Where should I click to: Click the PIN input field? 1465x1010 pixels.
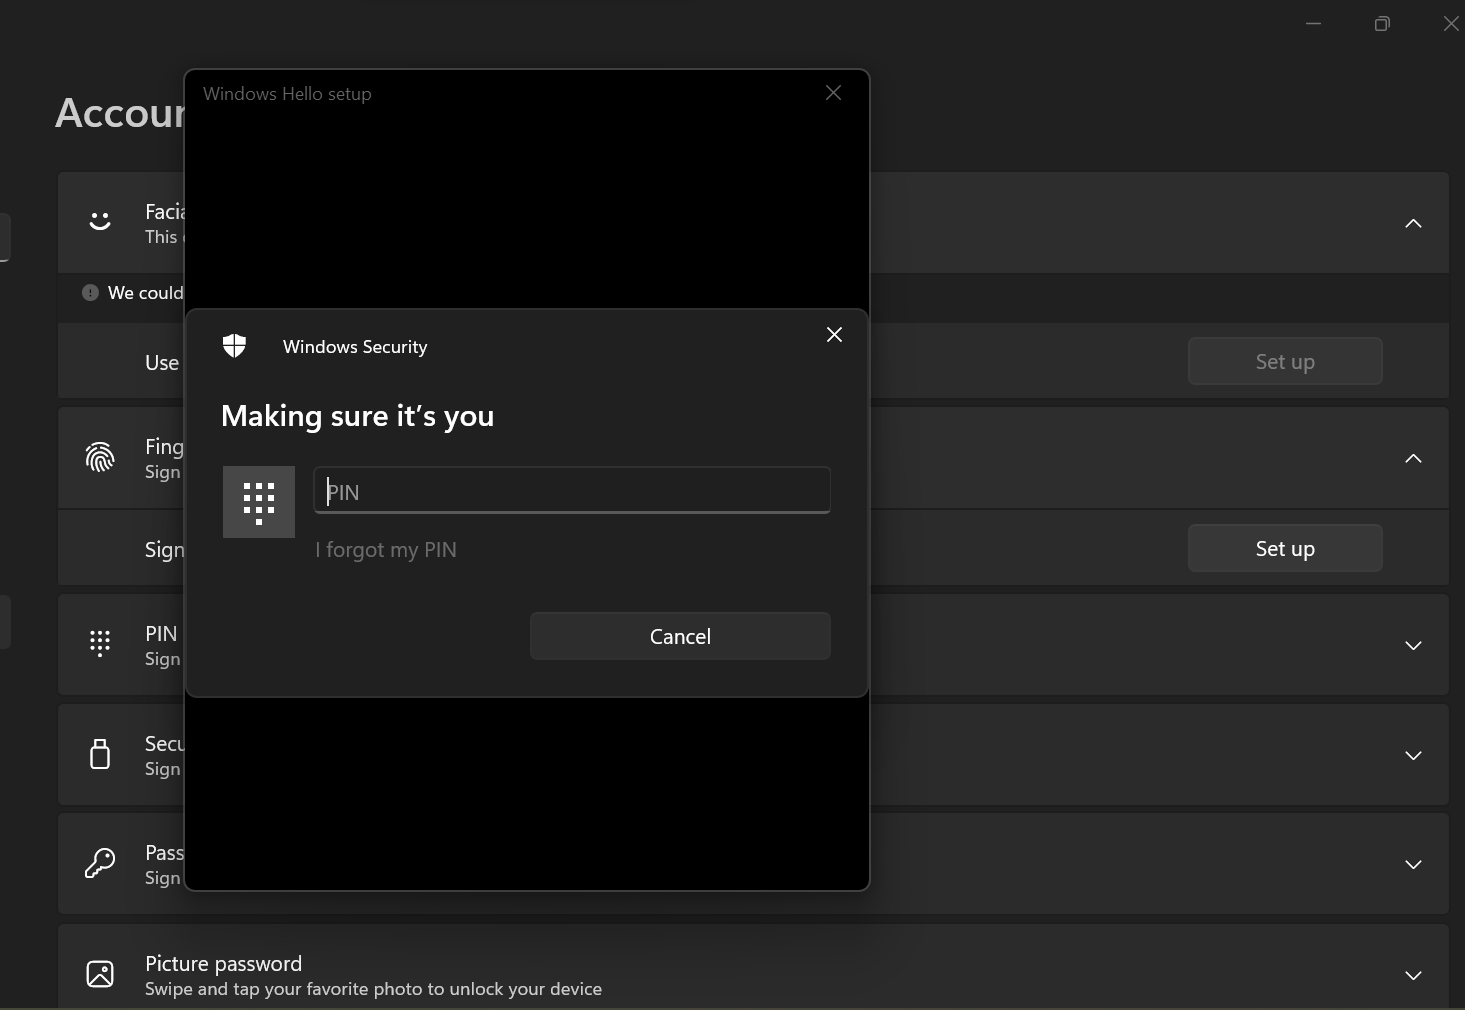[x=572, y=490]
